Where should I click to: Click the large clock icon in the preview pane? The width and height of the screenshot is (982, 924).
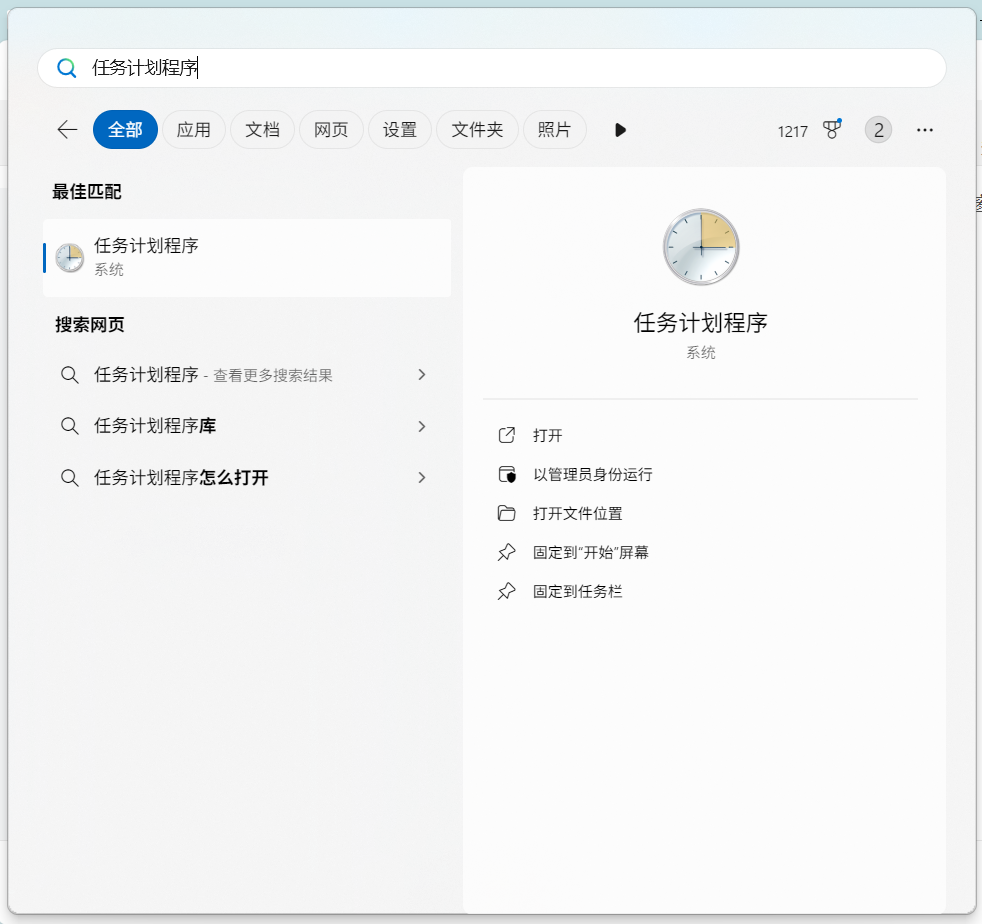click(701, 247)
